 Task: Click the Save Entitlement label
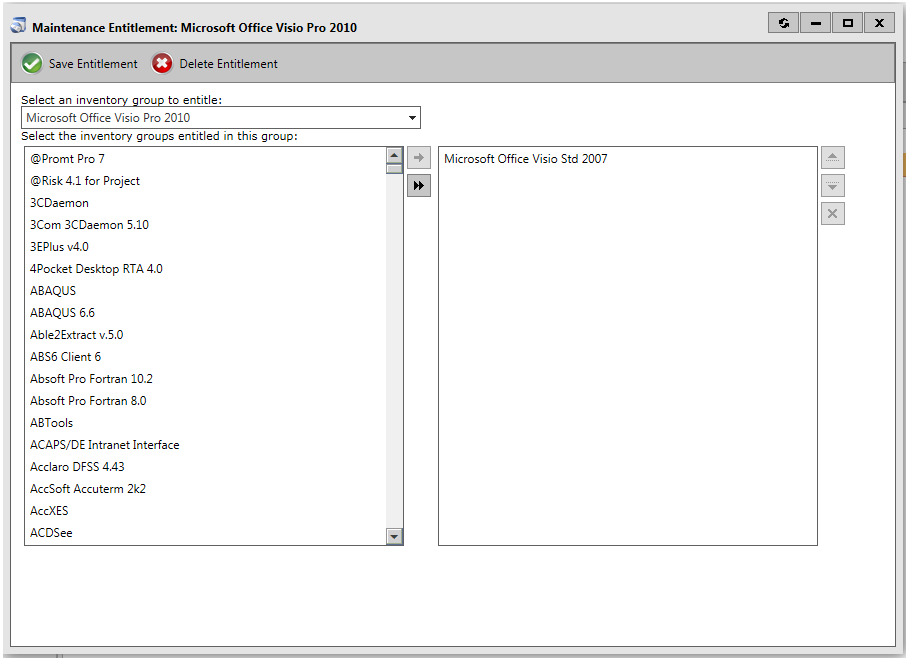click(93, 64)
